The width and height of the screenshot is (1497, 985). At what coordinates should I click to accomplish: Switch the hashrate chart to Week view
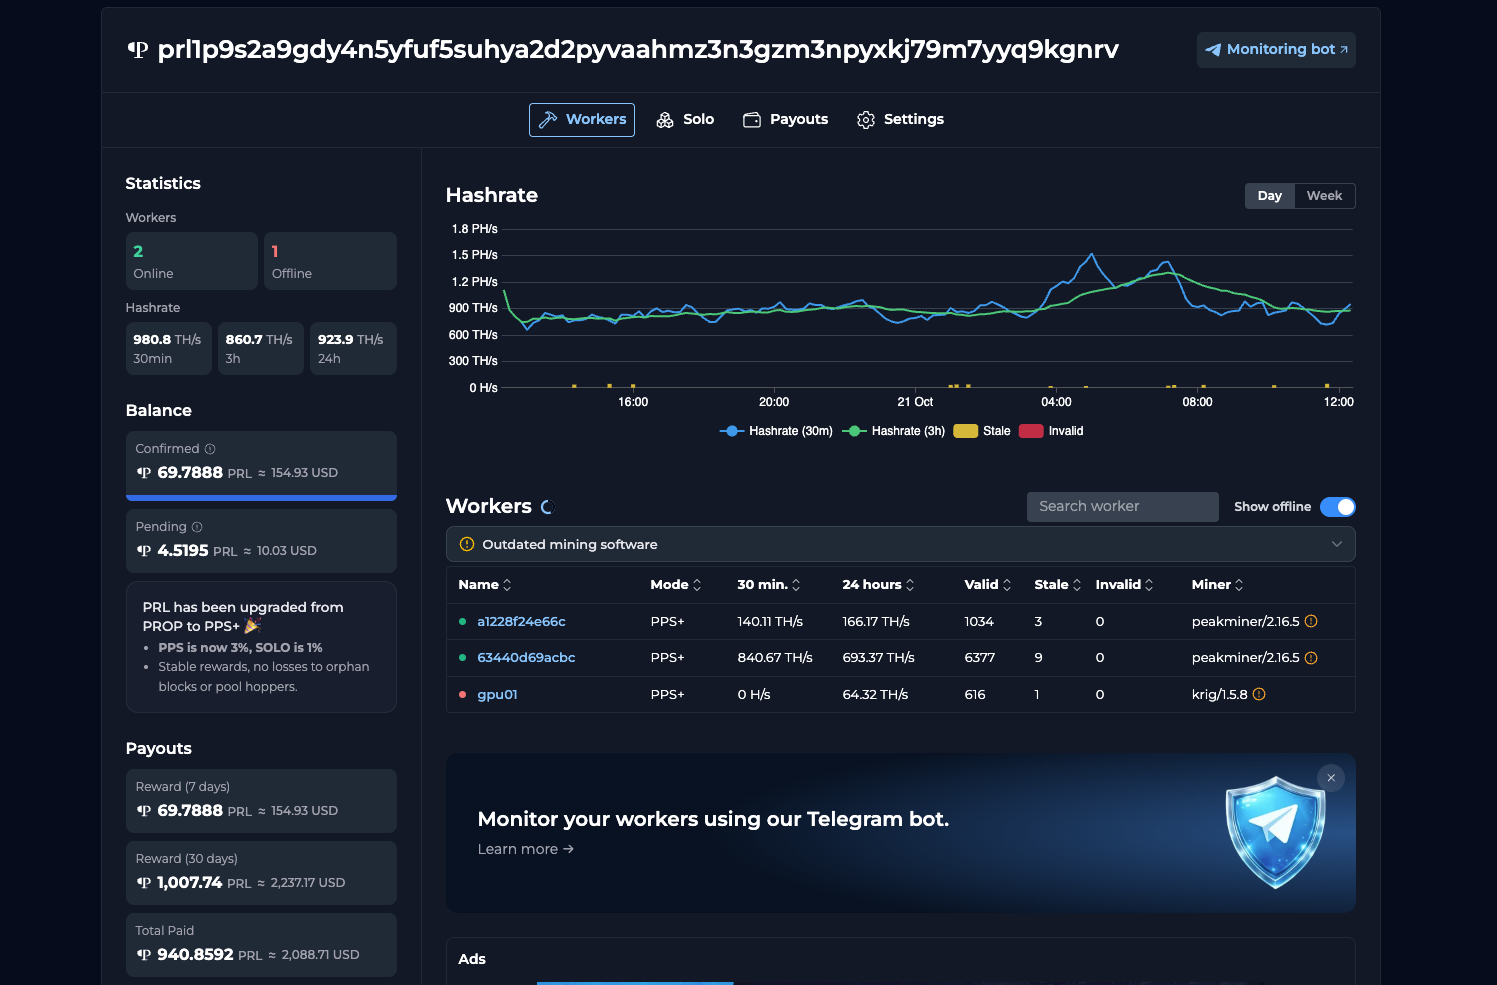[1324, 196]
